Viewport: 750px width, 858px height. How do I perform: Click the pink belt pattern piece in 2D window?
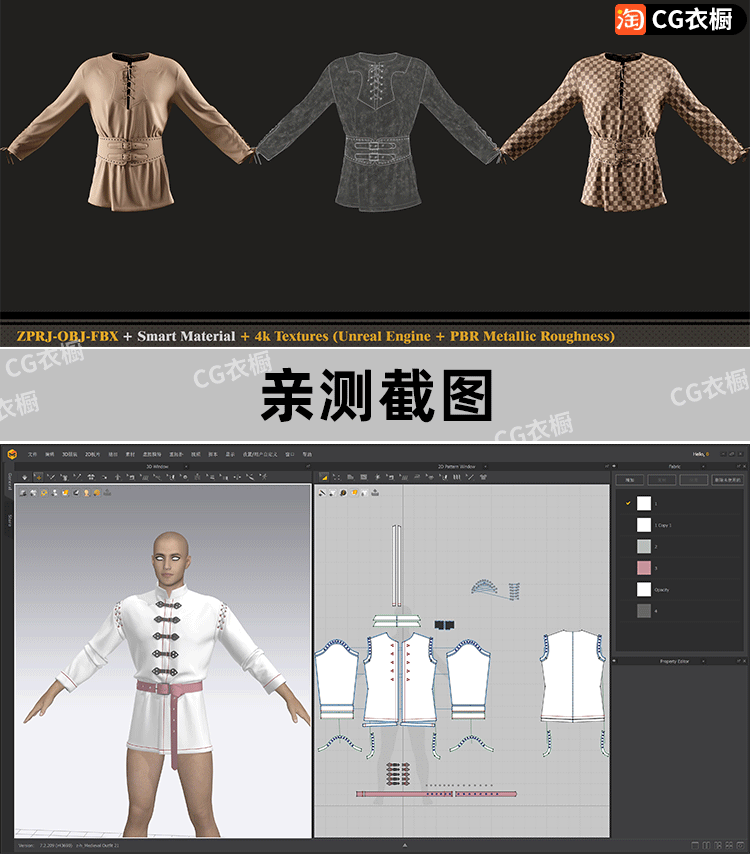point(436,793)
